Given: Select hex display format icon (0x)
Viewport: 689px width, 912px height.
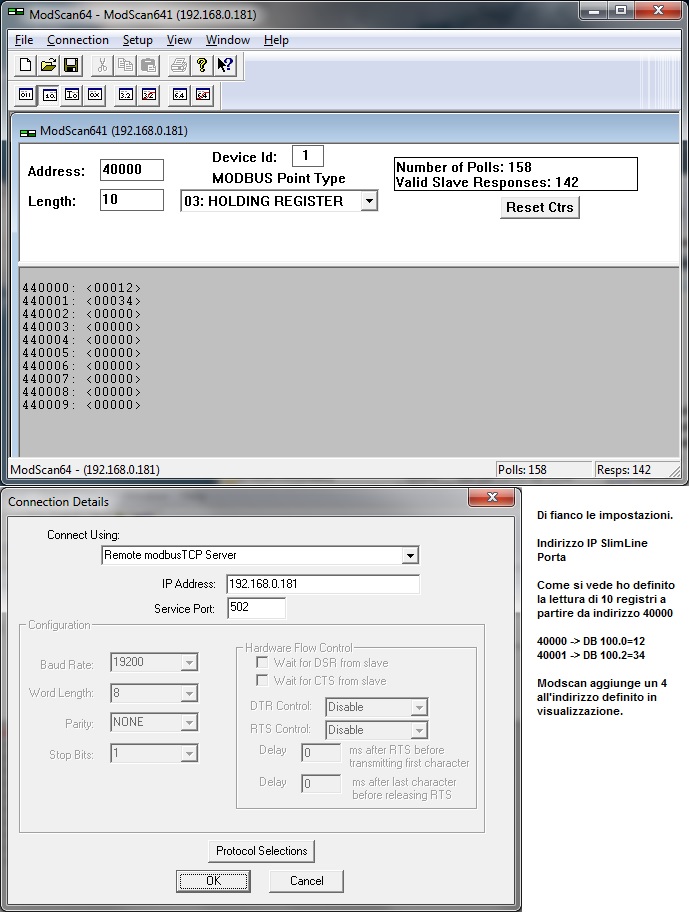Looking at the screenshot, I should click(95, 95).
